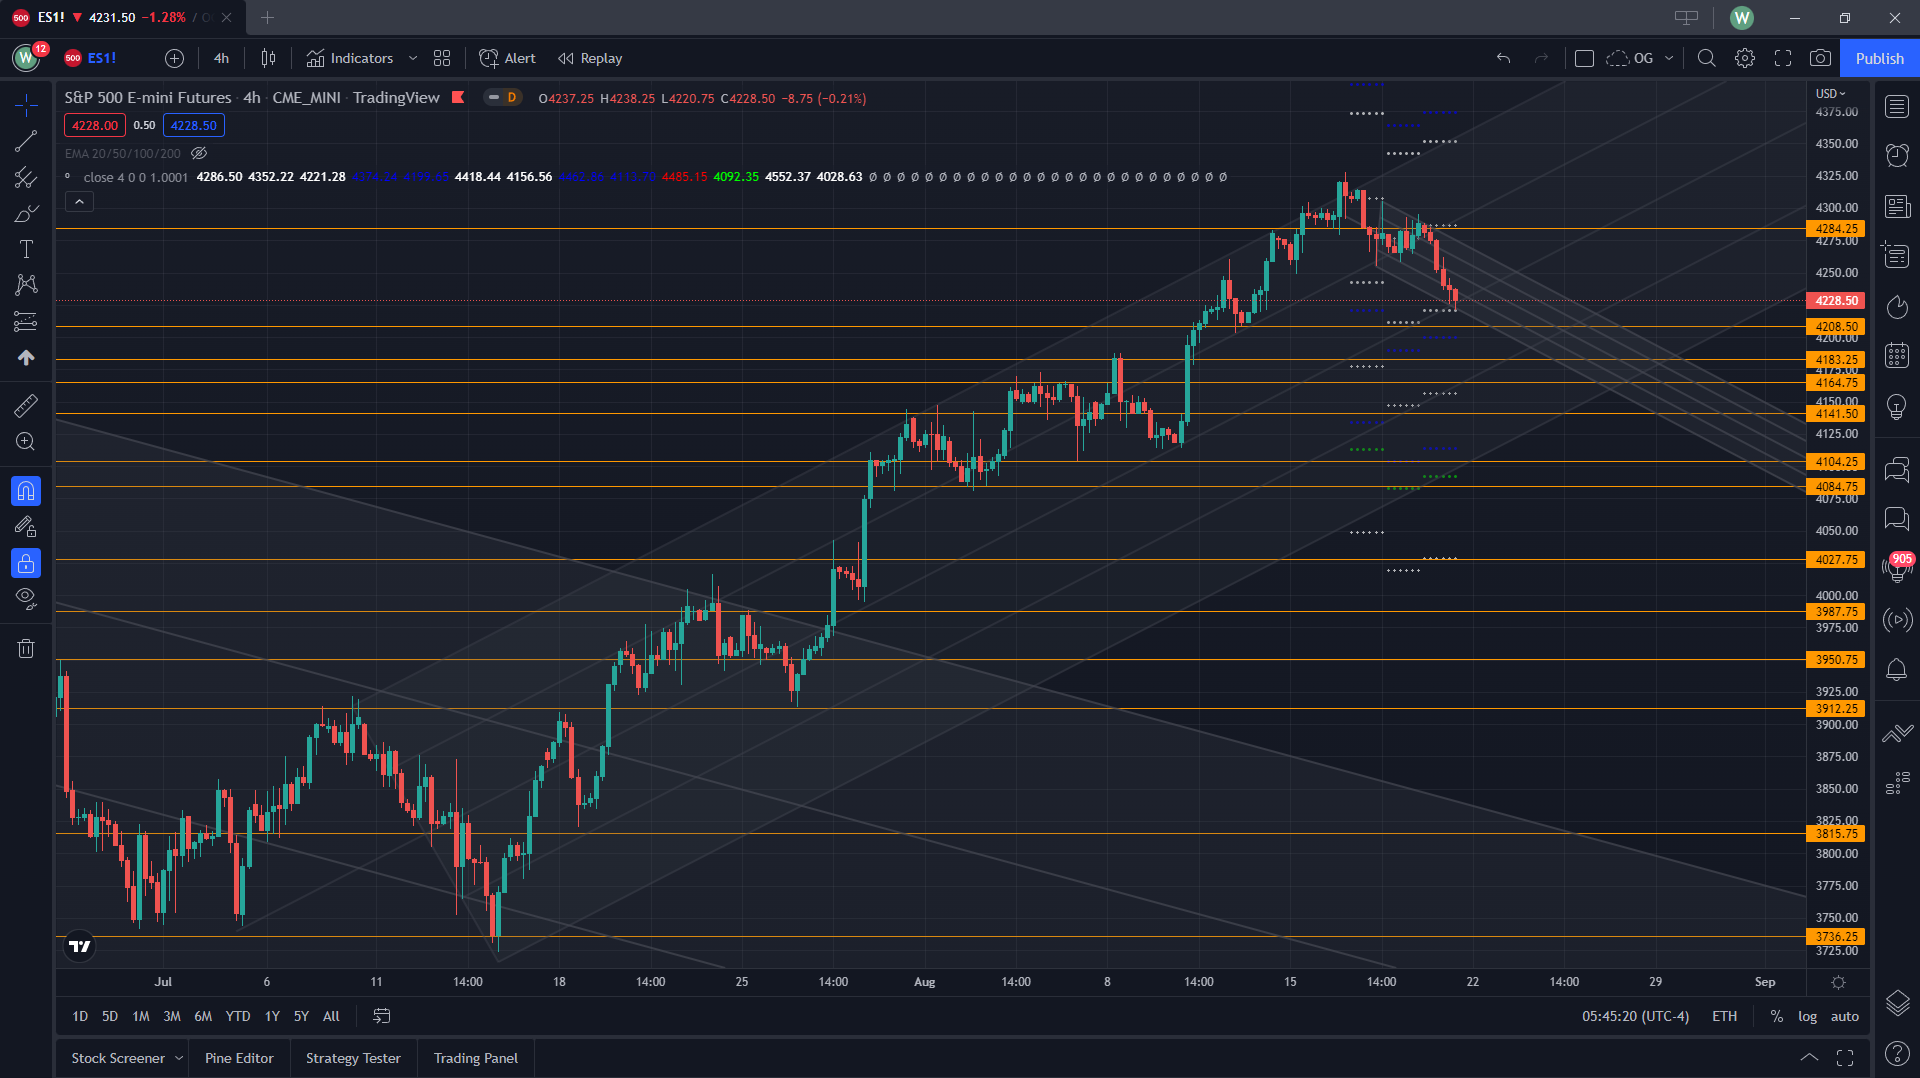Select the text annotation tool
The height and width of the screenshot is (1078, 1920).
coord(26,249)
